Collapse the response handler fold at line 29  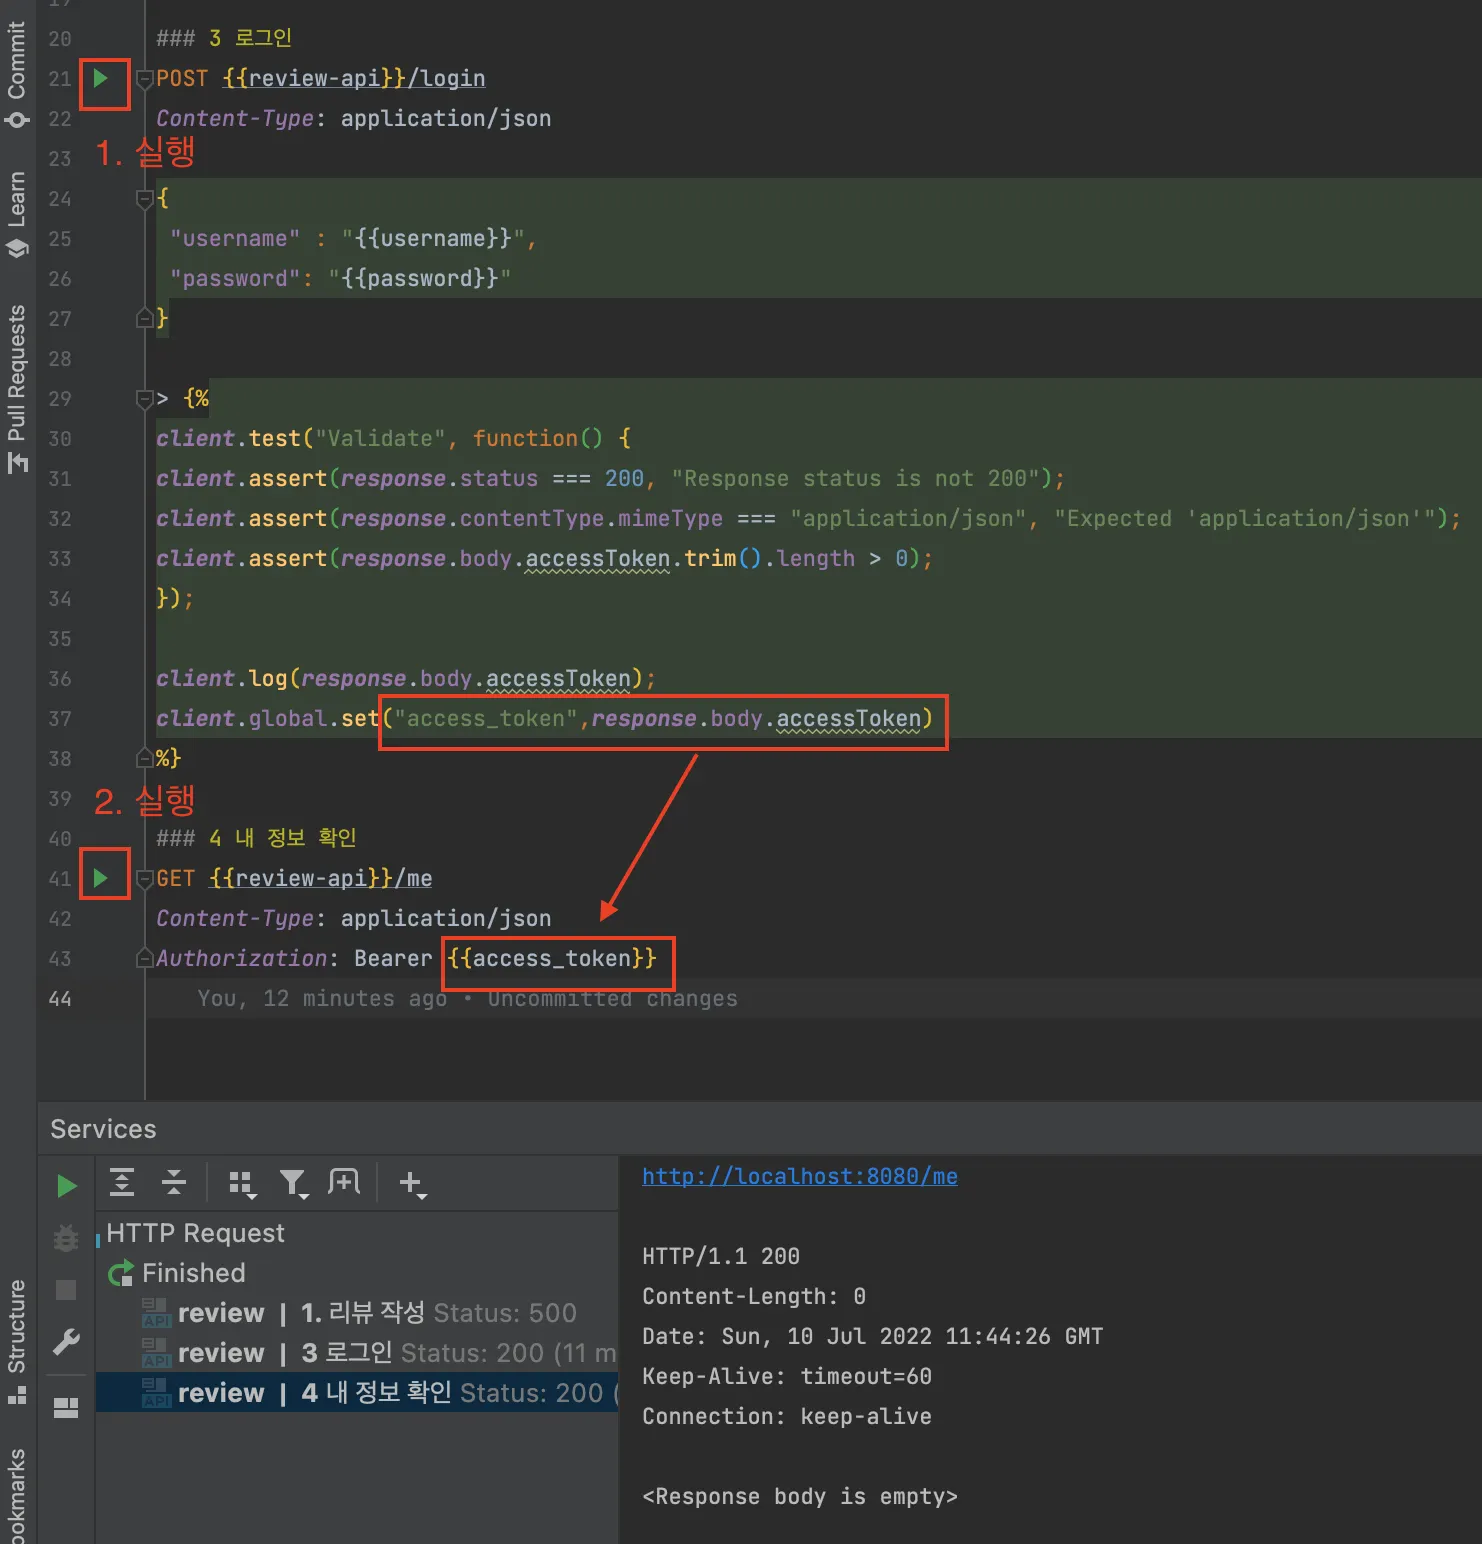coord(144,399)
